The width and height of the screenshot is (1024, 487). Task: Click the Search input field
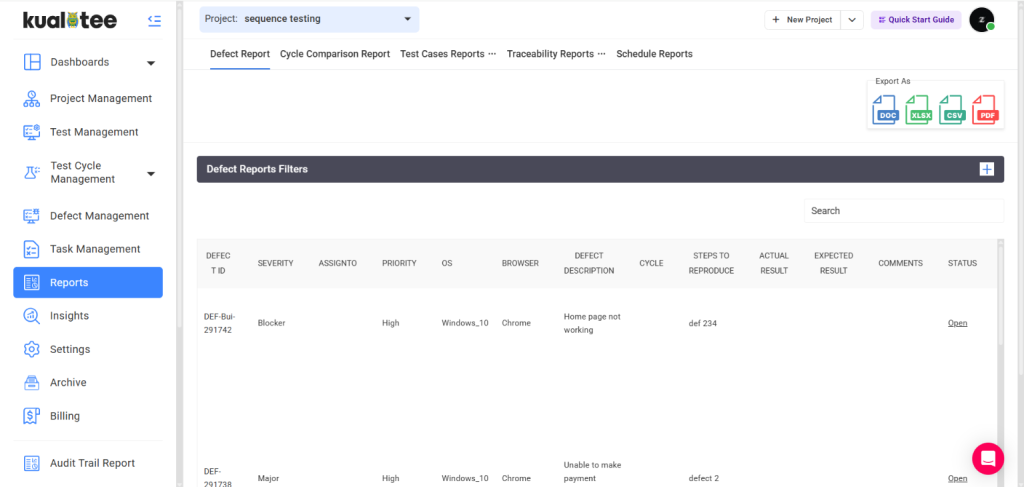point(903,211)
